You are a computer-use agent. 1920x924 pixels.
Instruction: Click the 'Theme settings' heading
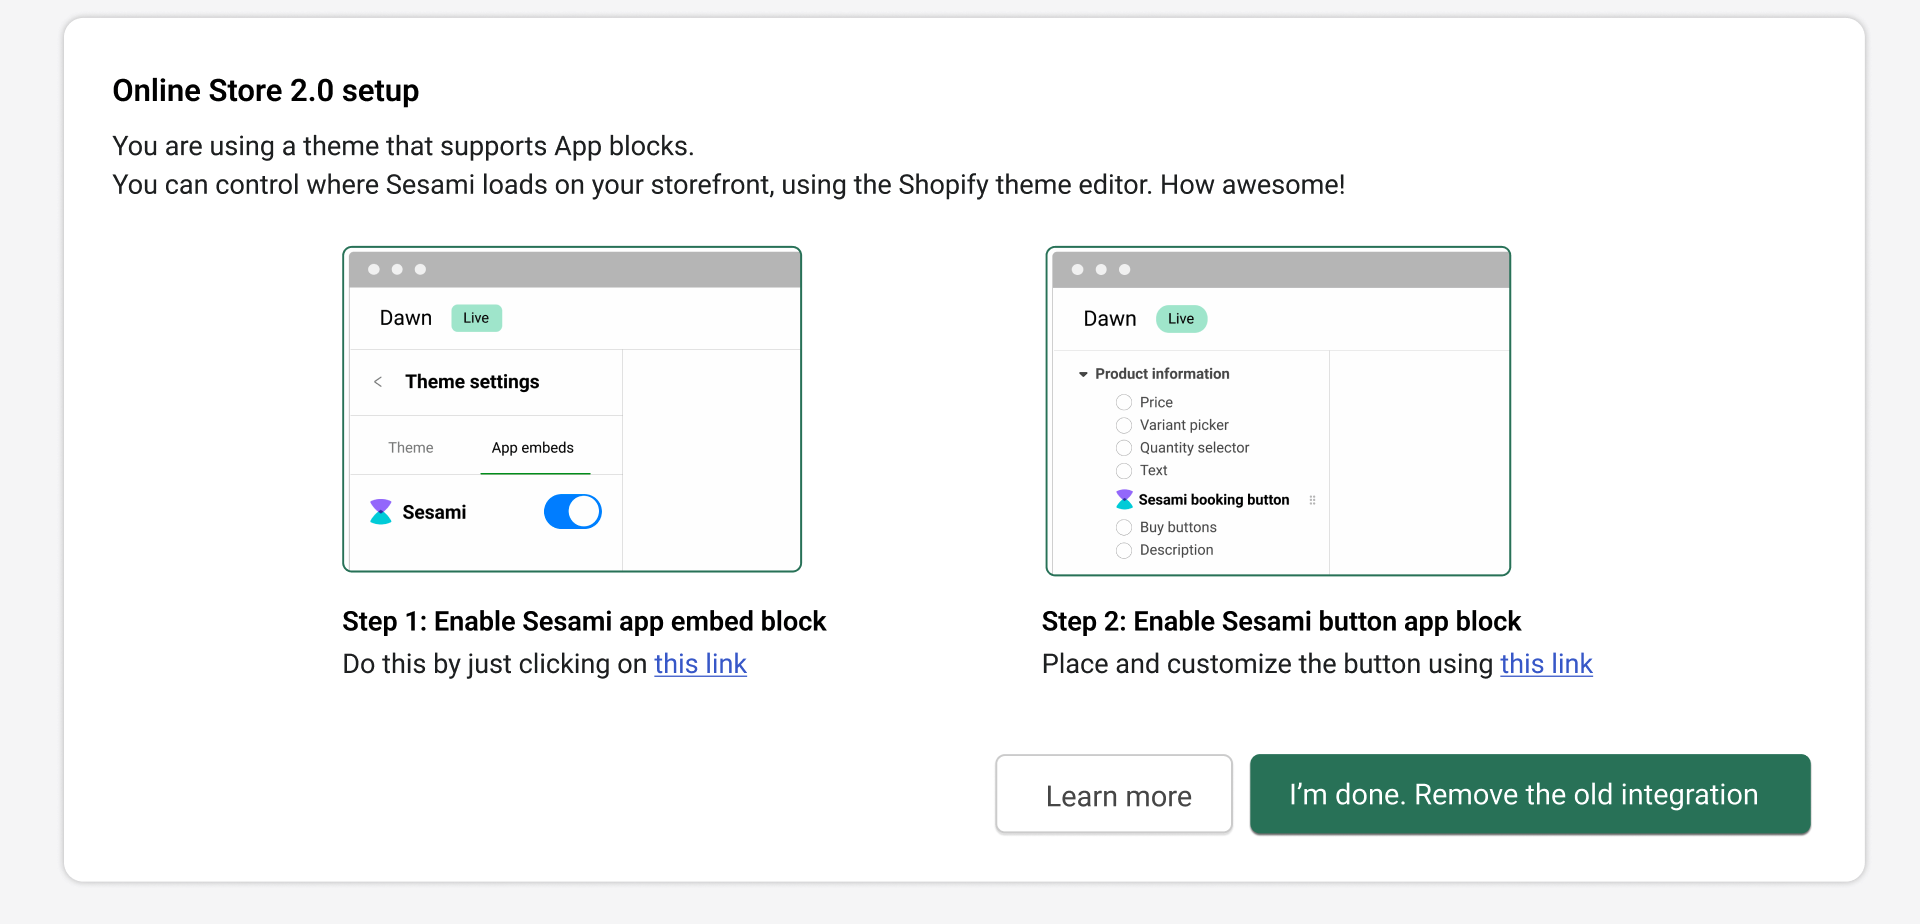(x=472, y=382)
